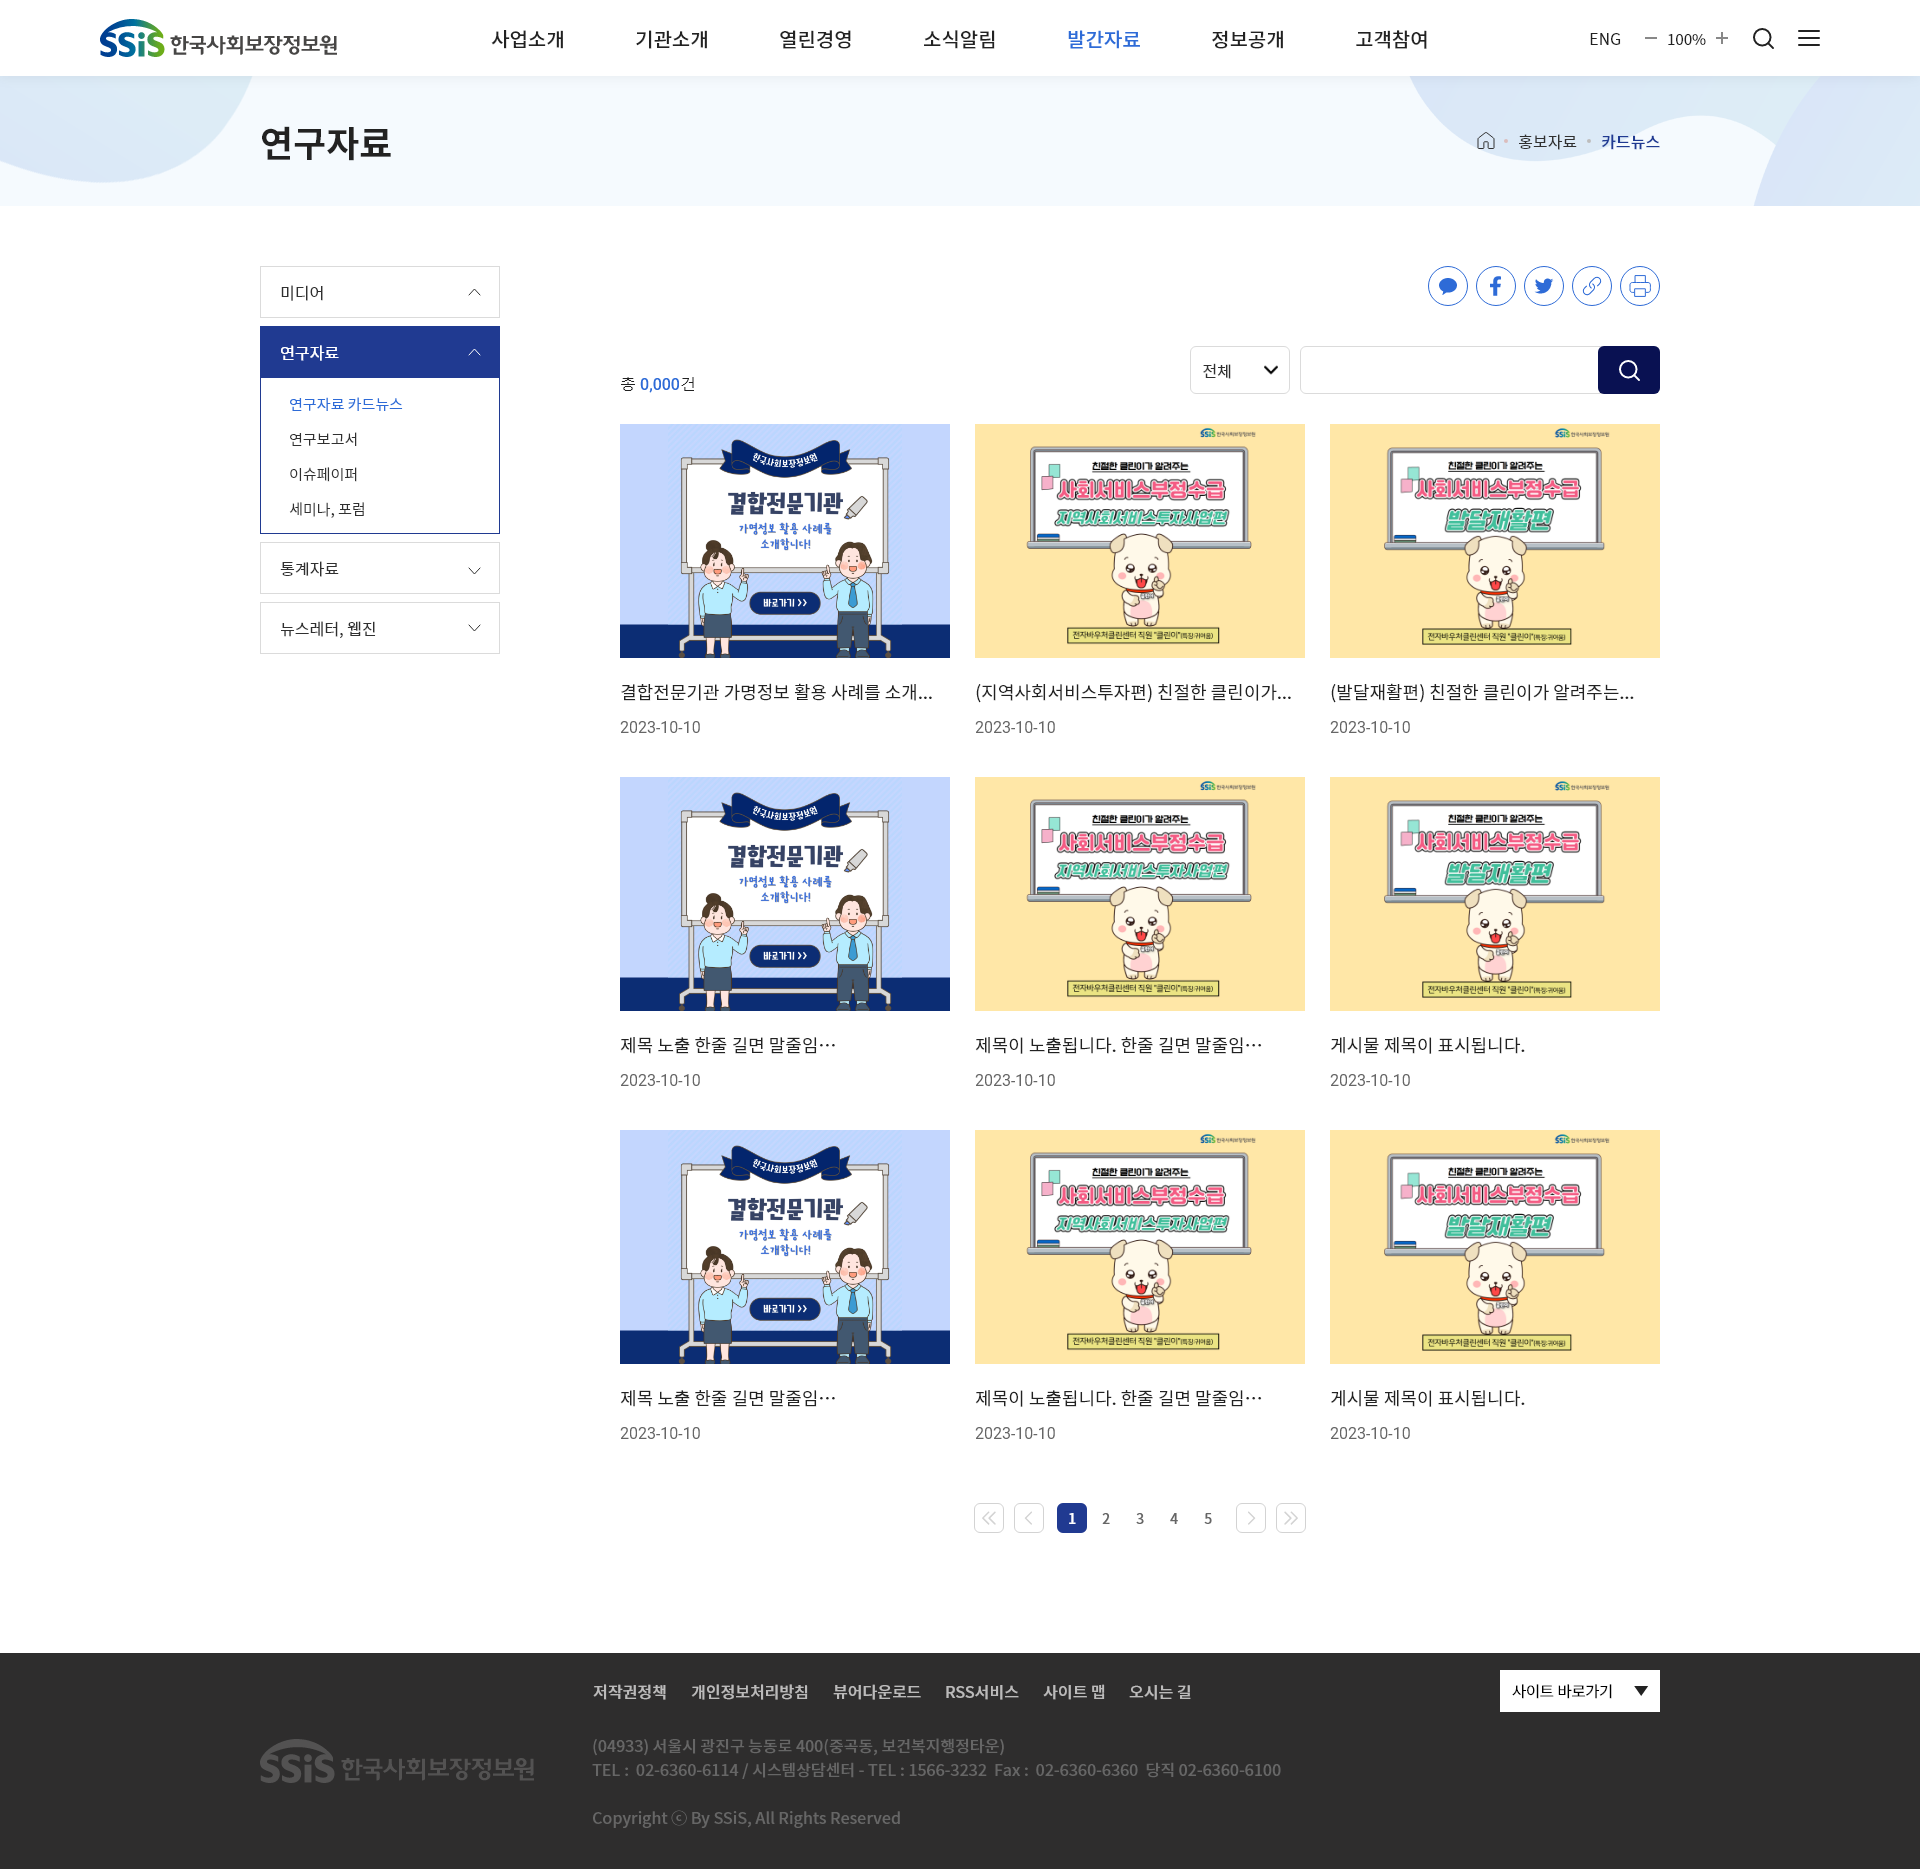1920x1869 pixels.
Task: Select 연구보고서 in sidebar submenu
Action: click(323, 439)
